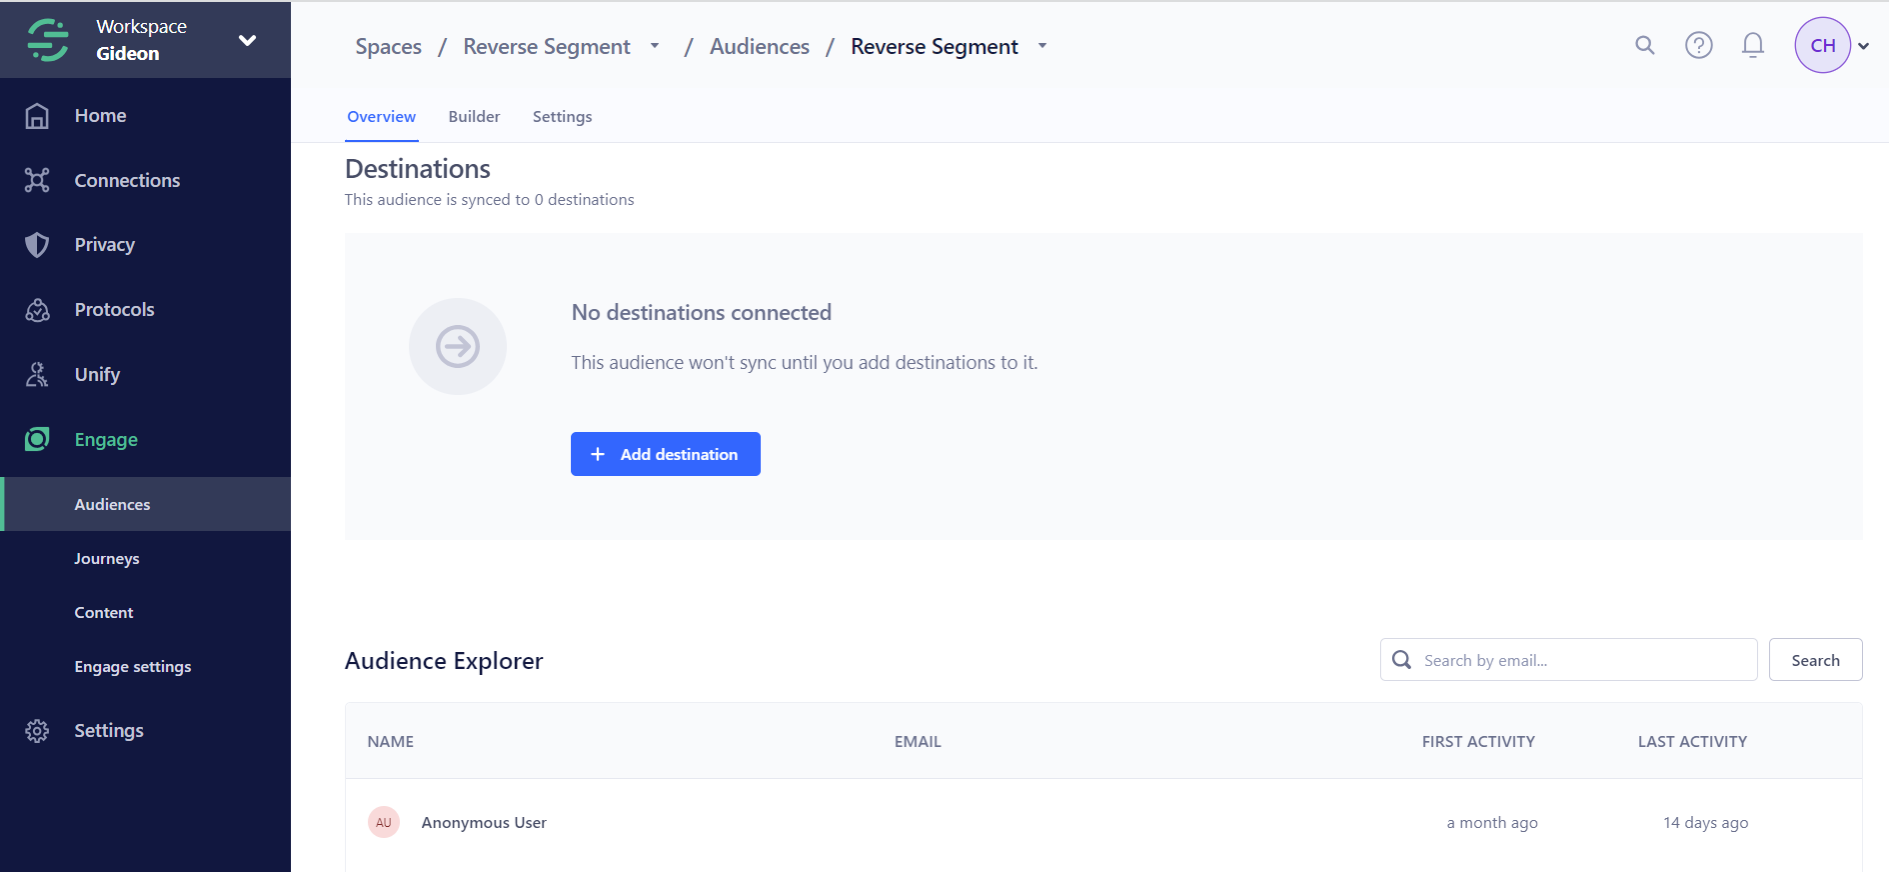This screenshot has width=1889, height=872.
Task: Open the Home section in the sidebar
Action: 100,115
